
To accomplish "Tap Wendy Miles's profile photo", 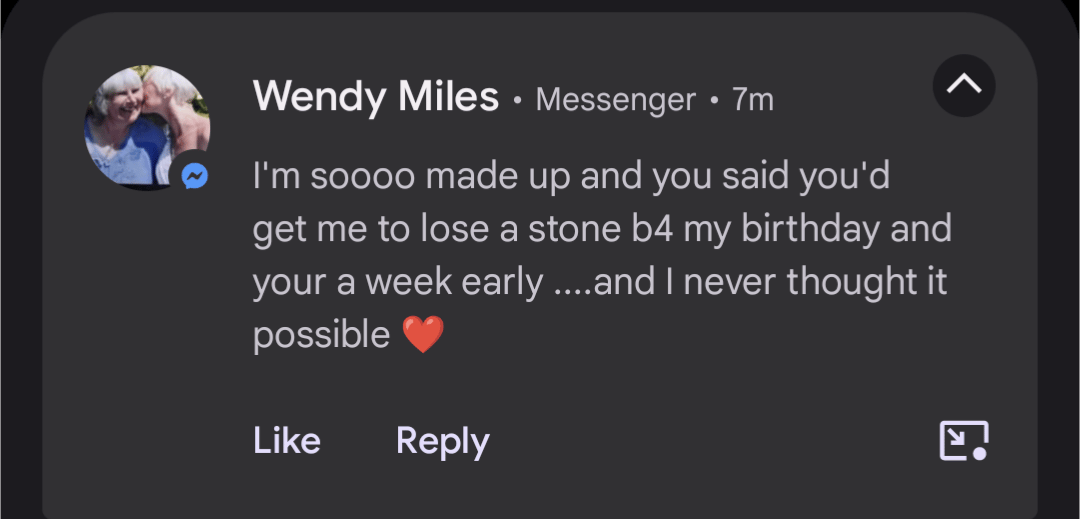I will click(146, 125).
